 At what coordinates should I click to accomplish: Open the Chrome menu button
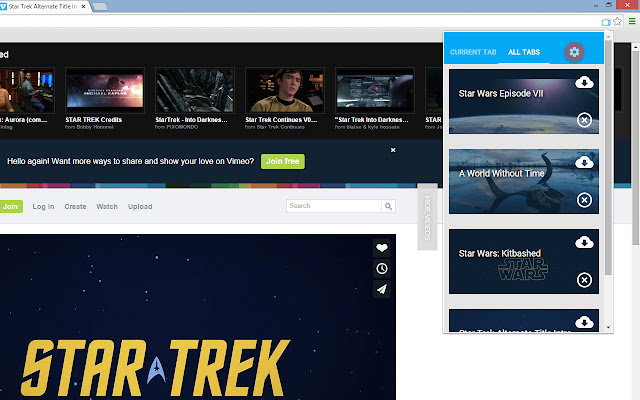632,21
